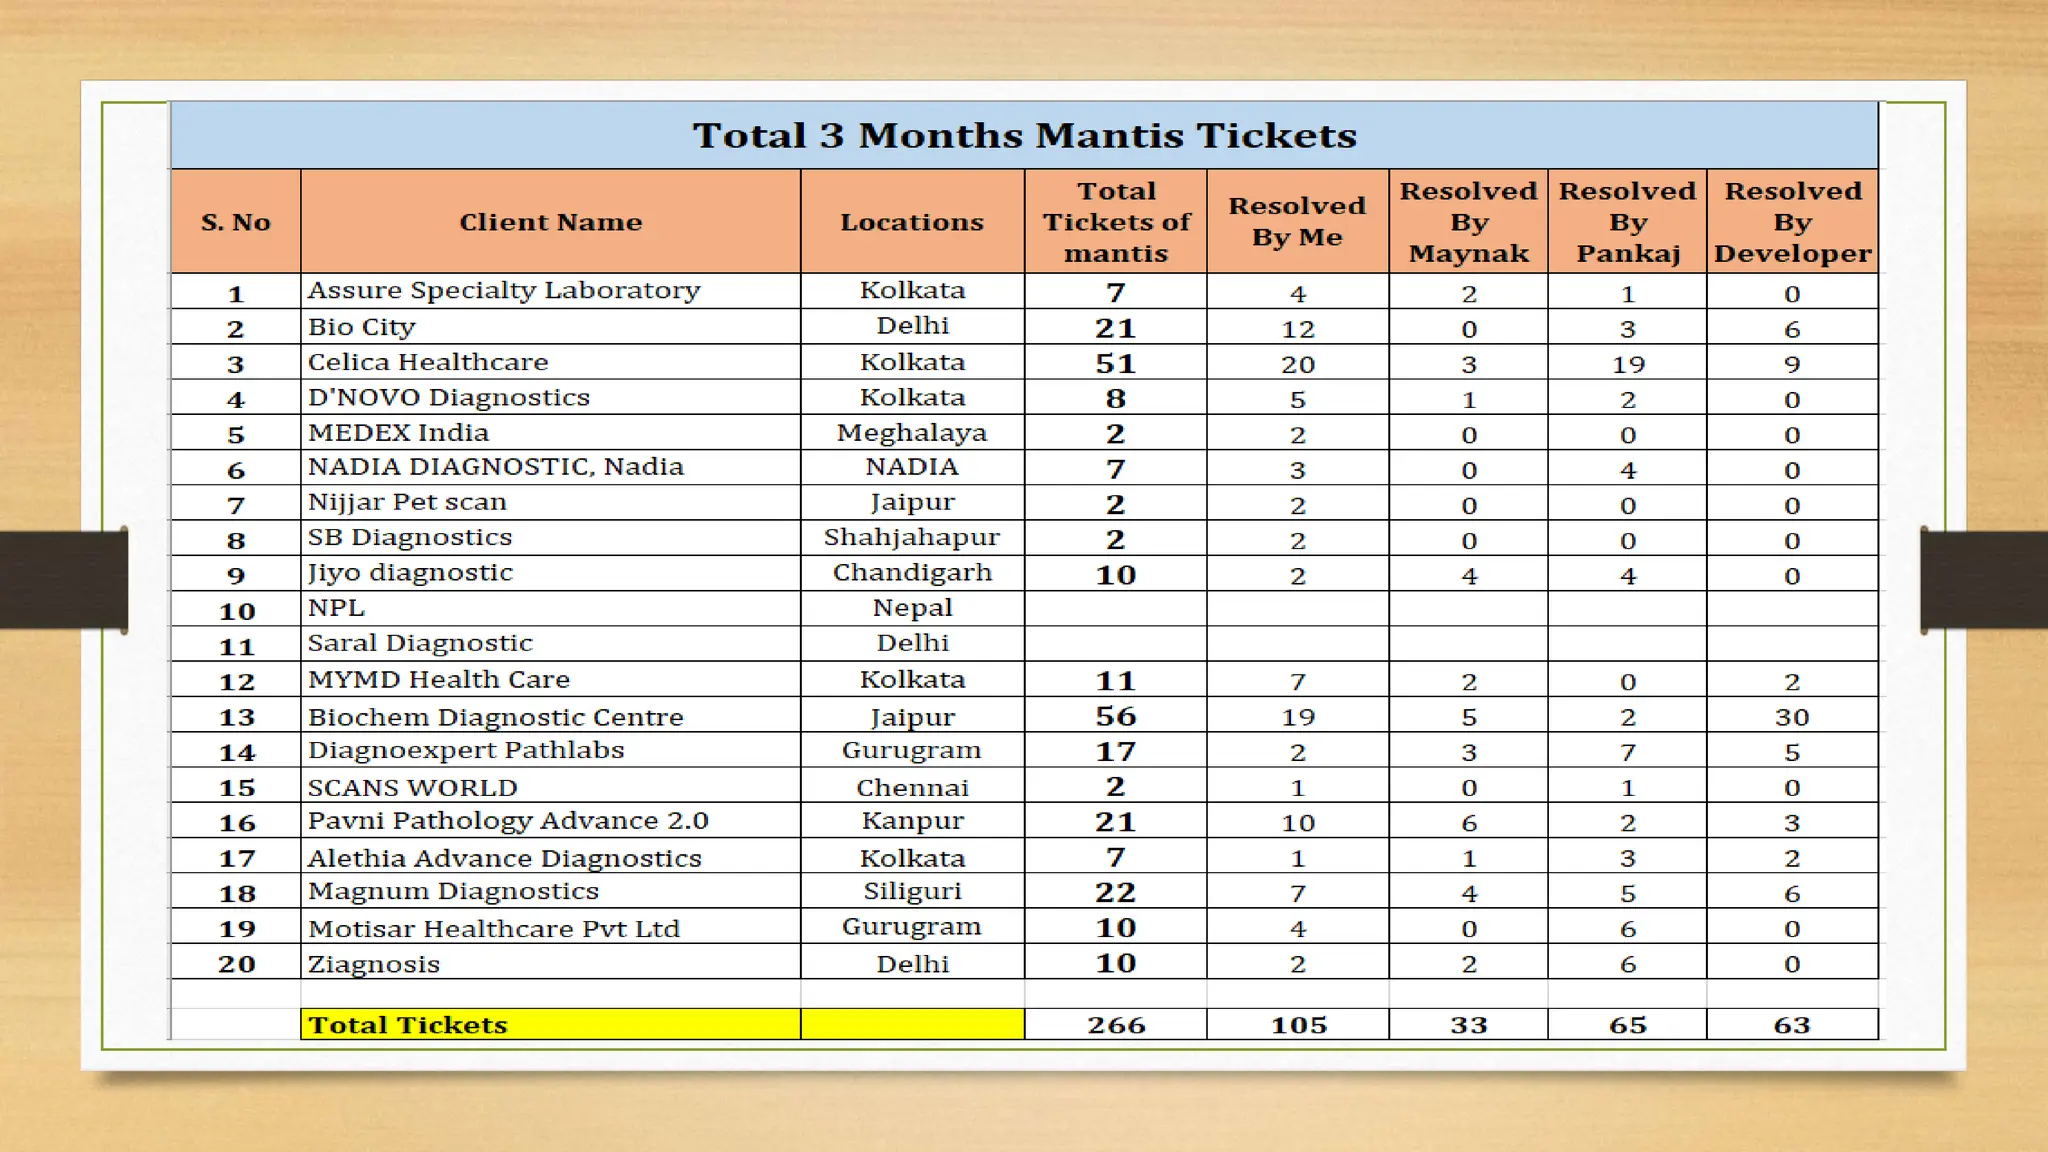Click the 'Locations' column header
2048x1152 pixels.
coord(912,222)
